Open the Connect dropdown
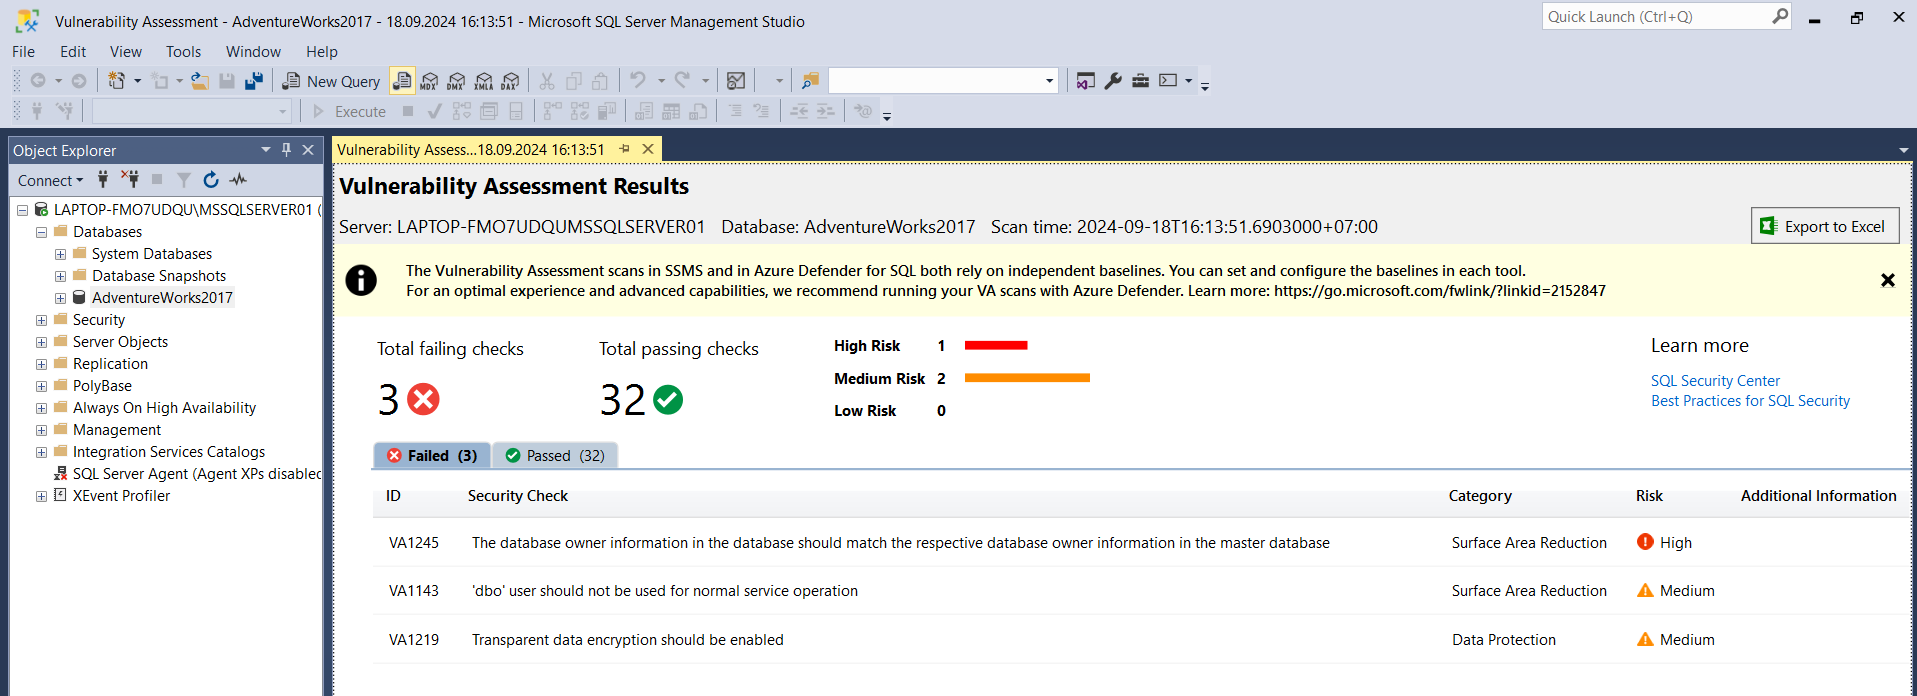 50,180
